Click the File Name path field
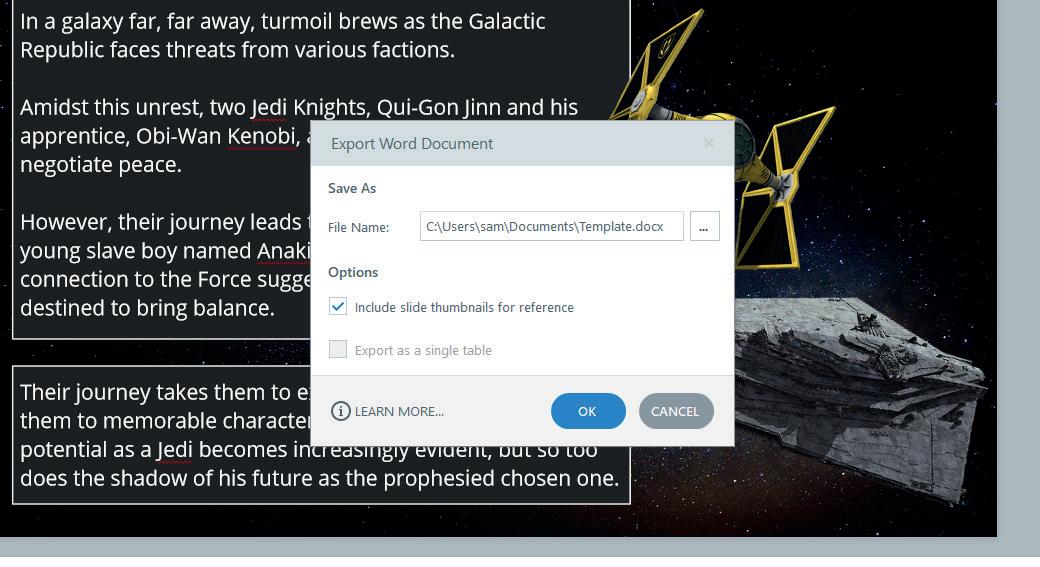This screenshot has width=1040, height=567. click(x=551, y=226)
